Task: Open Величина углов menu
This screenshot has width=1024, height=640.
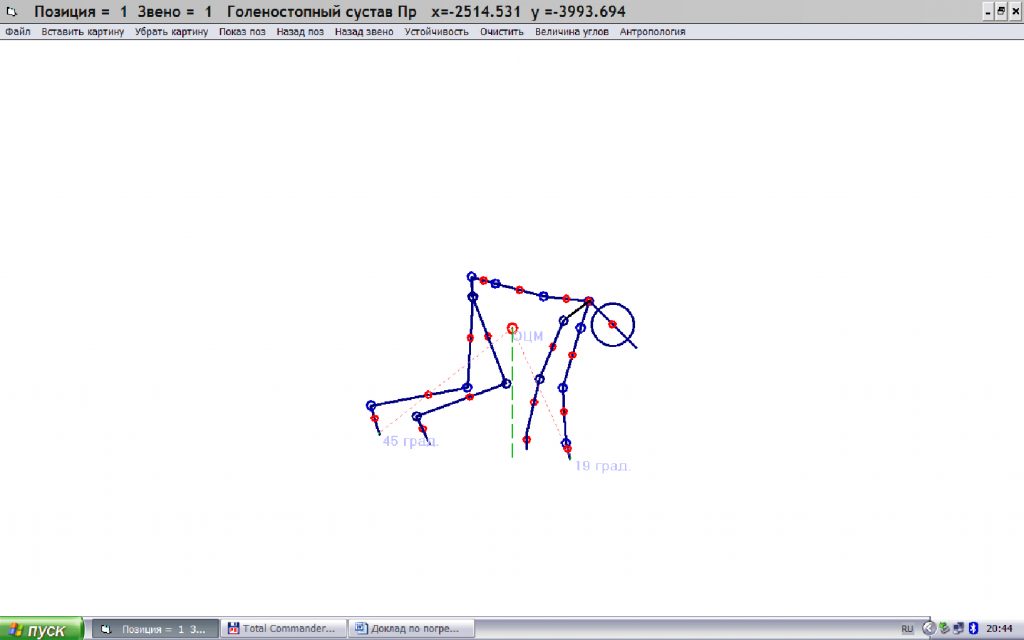Action: pyautogui.click(x=572, y=32)
